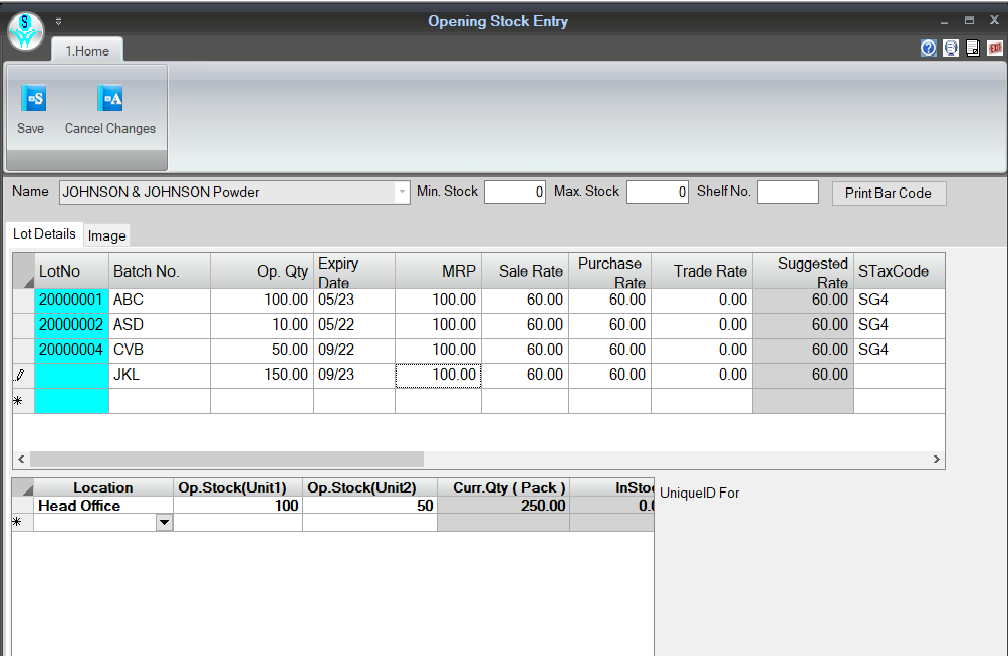
Task: Open the quick access toolbar arrow
Action: 58,21
